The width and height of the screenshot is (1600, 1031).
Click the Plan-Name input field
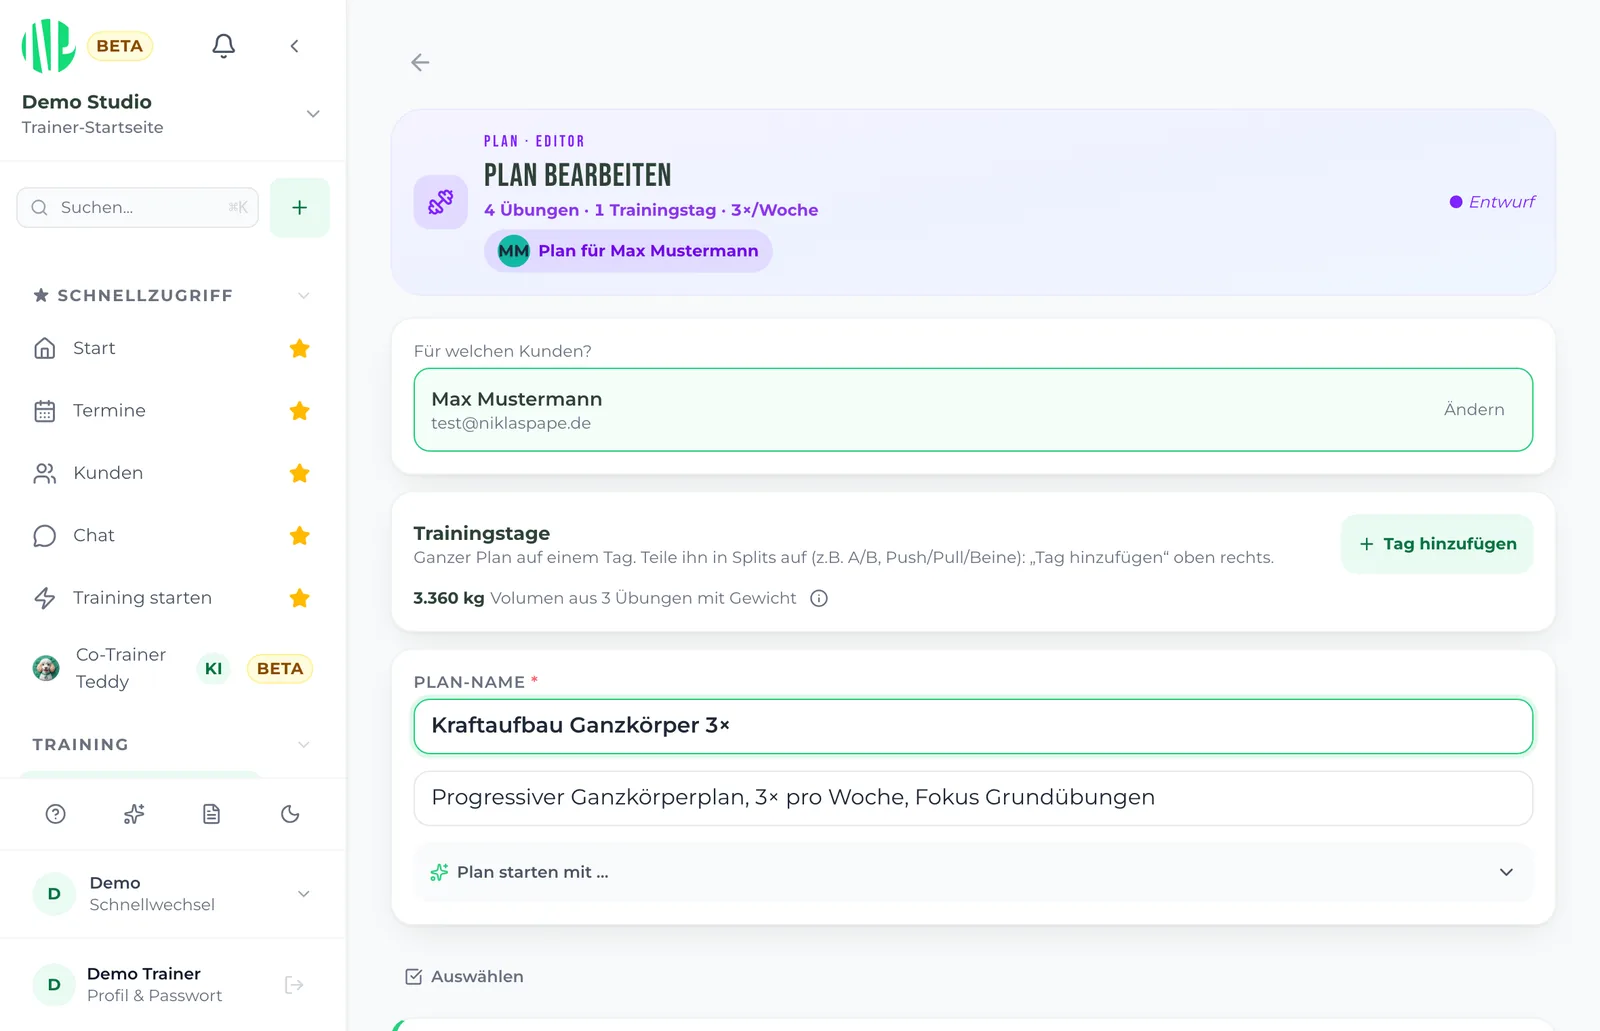click(973, 726)
